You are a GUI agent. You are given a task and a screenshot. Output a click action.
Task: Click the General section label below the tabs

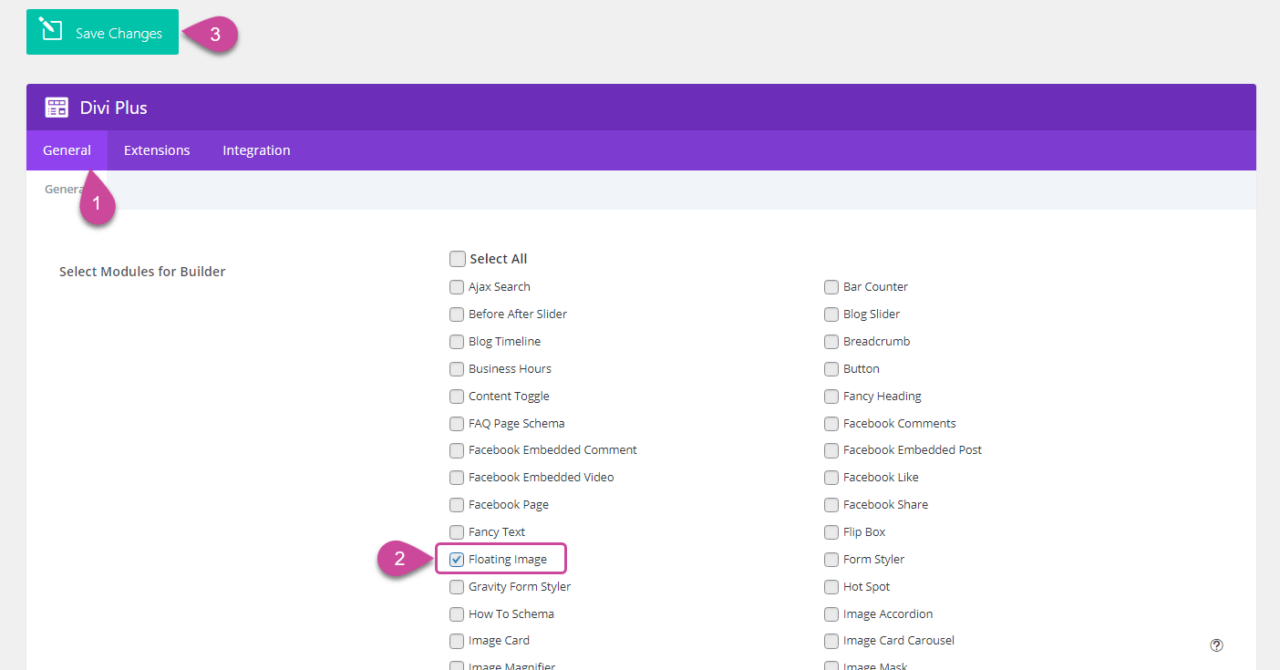[62, 188]
